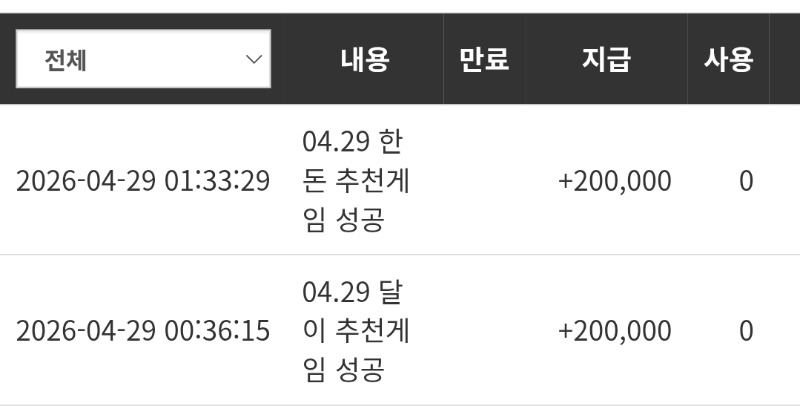Click the 사용 column header

(728, 59)
